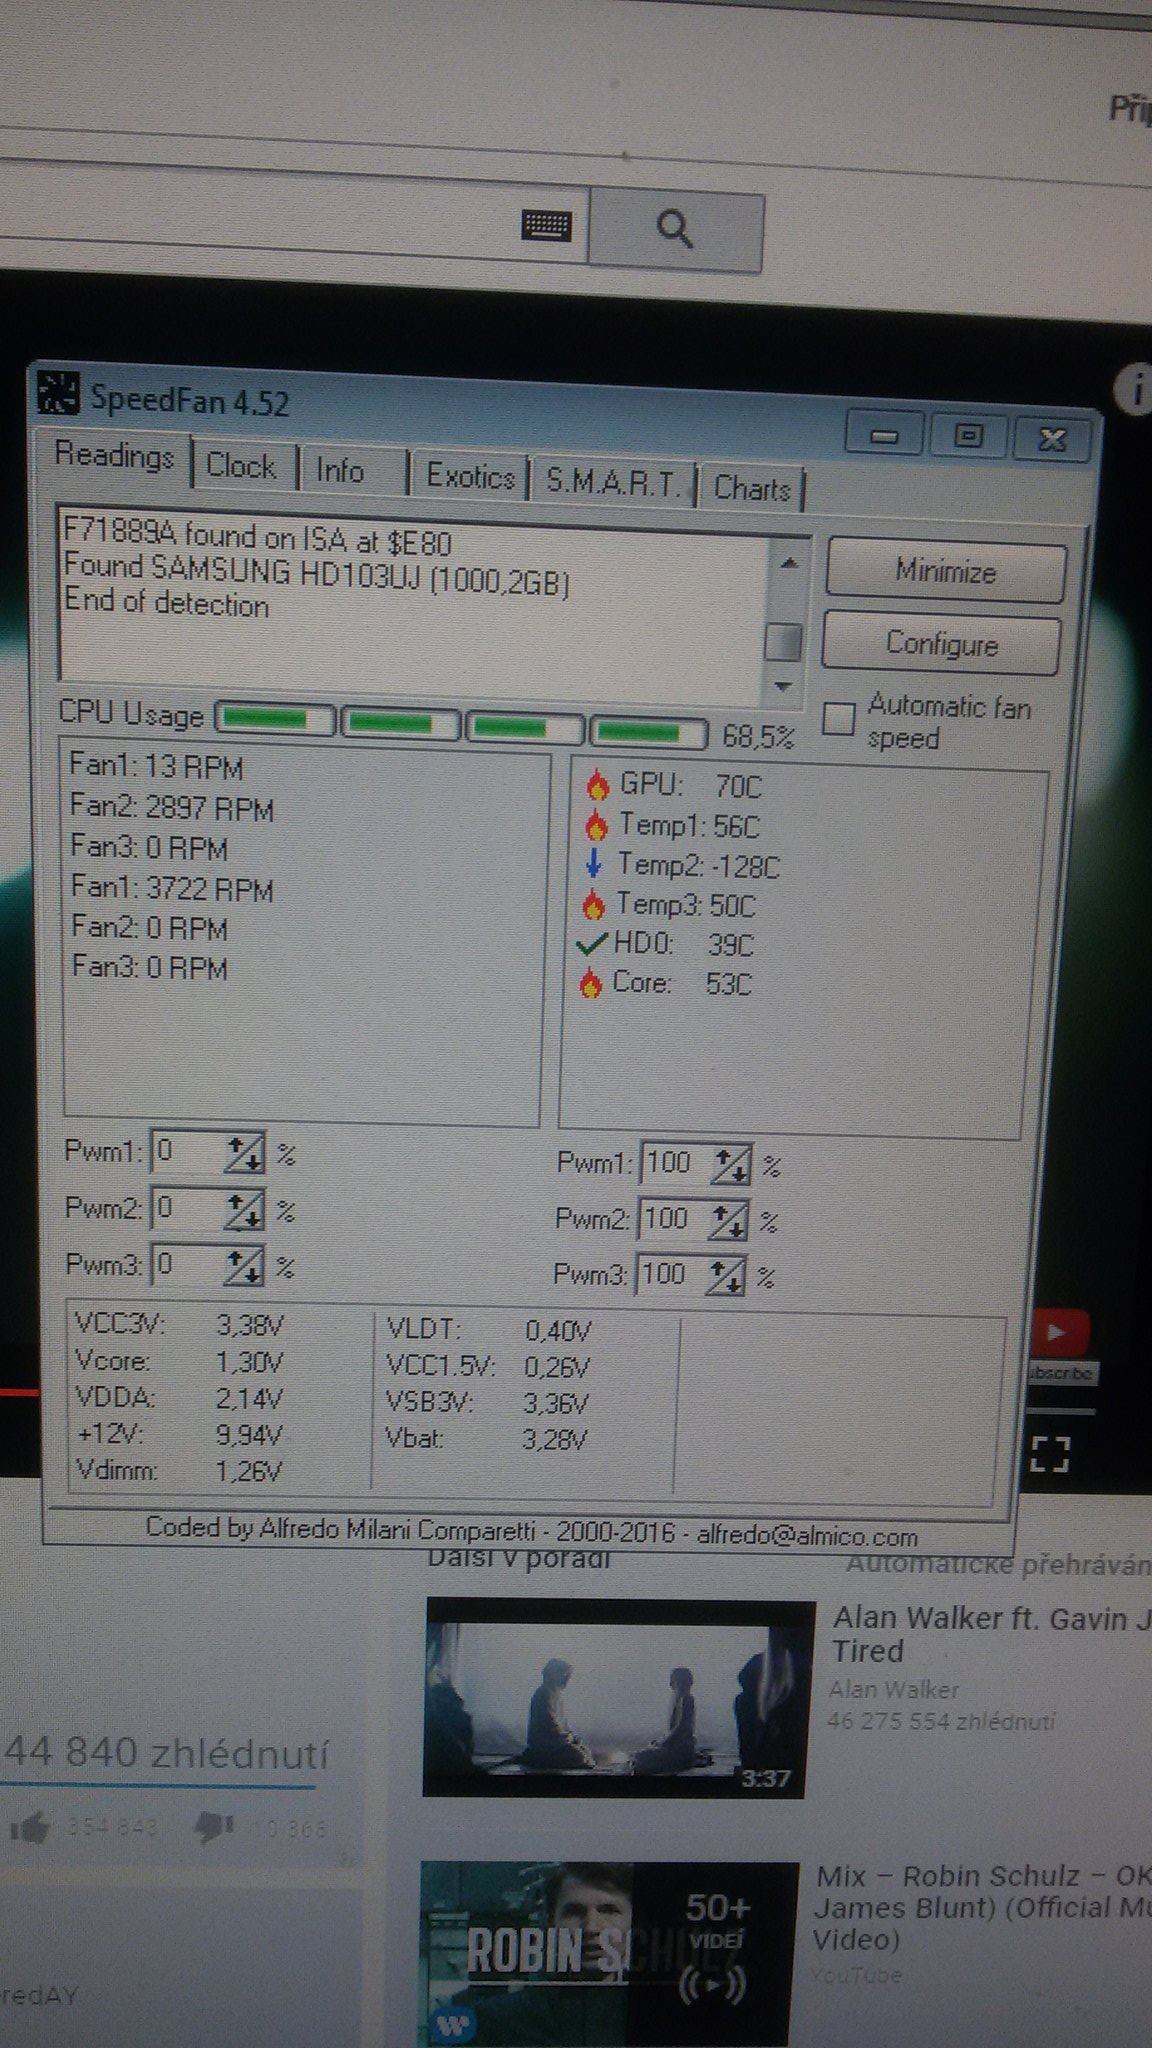Click the Vcore: 1,30V voltage reading
The image size is (1152, 2048).
tap(180, 1361)
